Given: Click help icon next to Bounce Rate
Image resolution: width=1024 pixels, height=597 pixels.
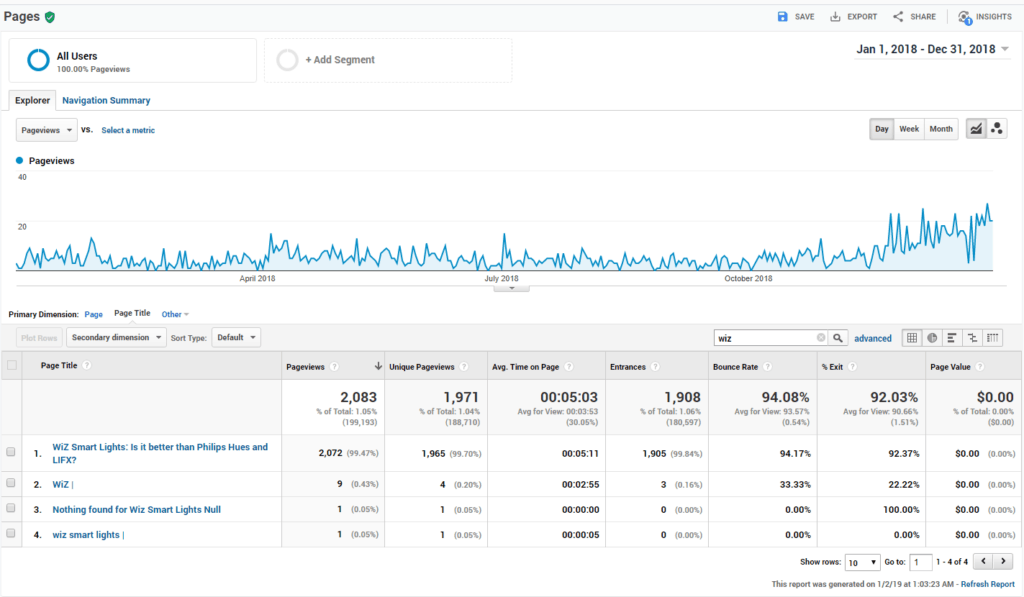Looking at the screenshot, I should [767, 366].
